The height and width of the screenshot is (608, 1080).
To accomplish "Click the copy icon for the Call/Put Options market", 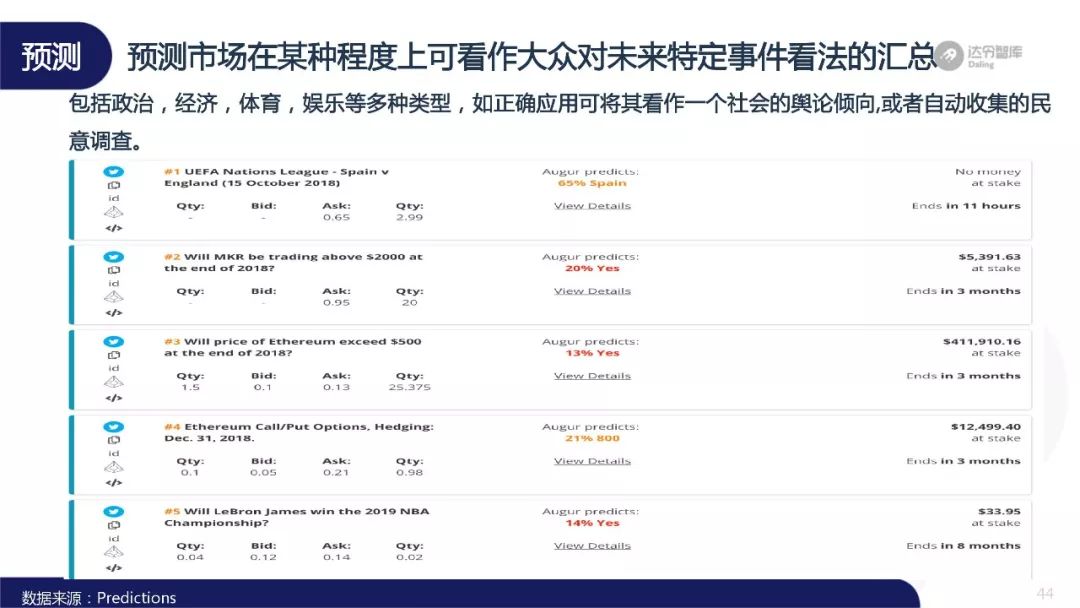I will coord(114,440).
